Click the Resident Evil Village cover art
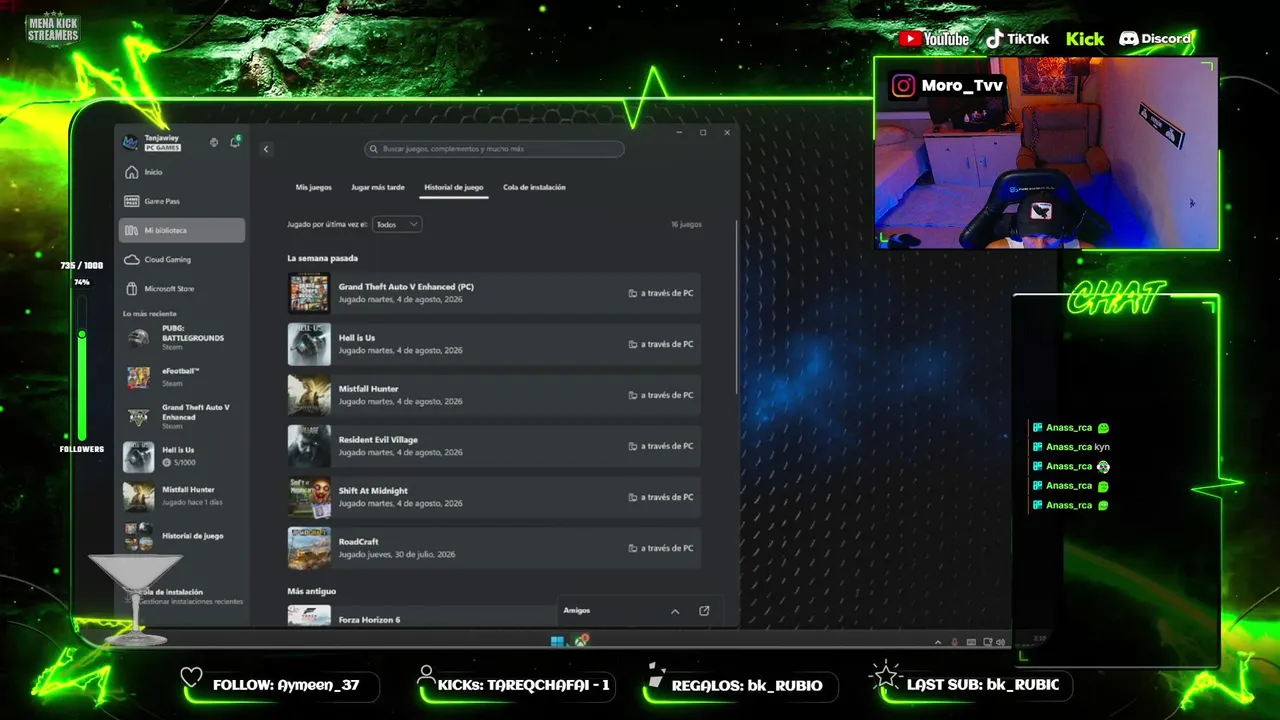1280x720 pixels. click(309, 446)
